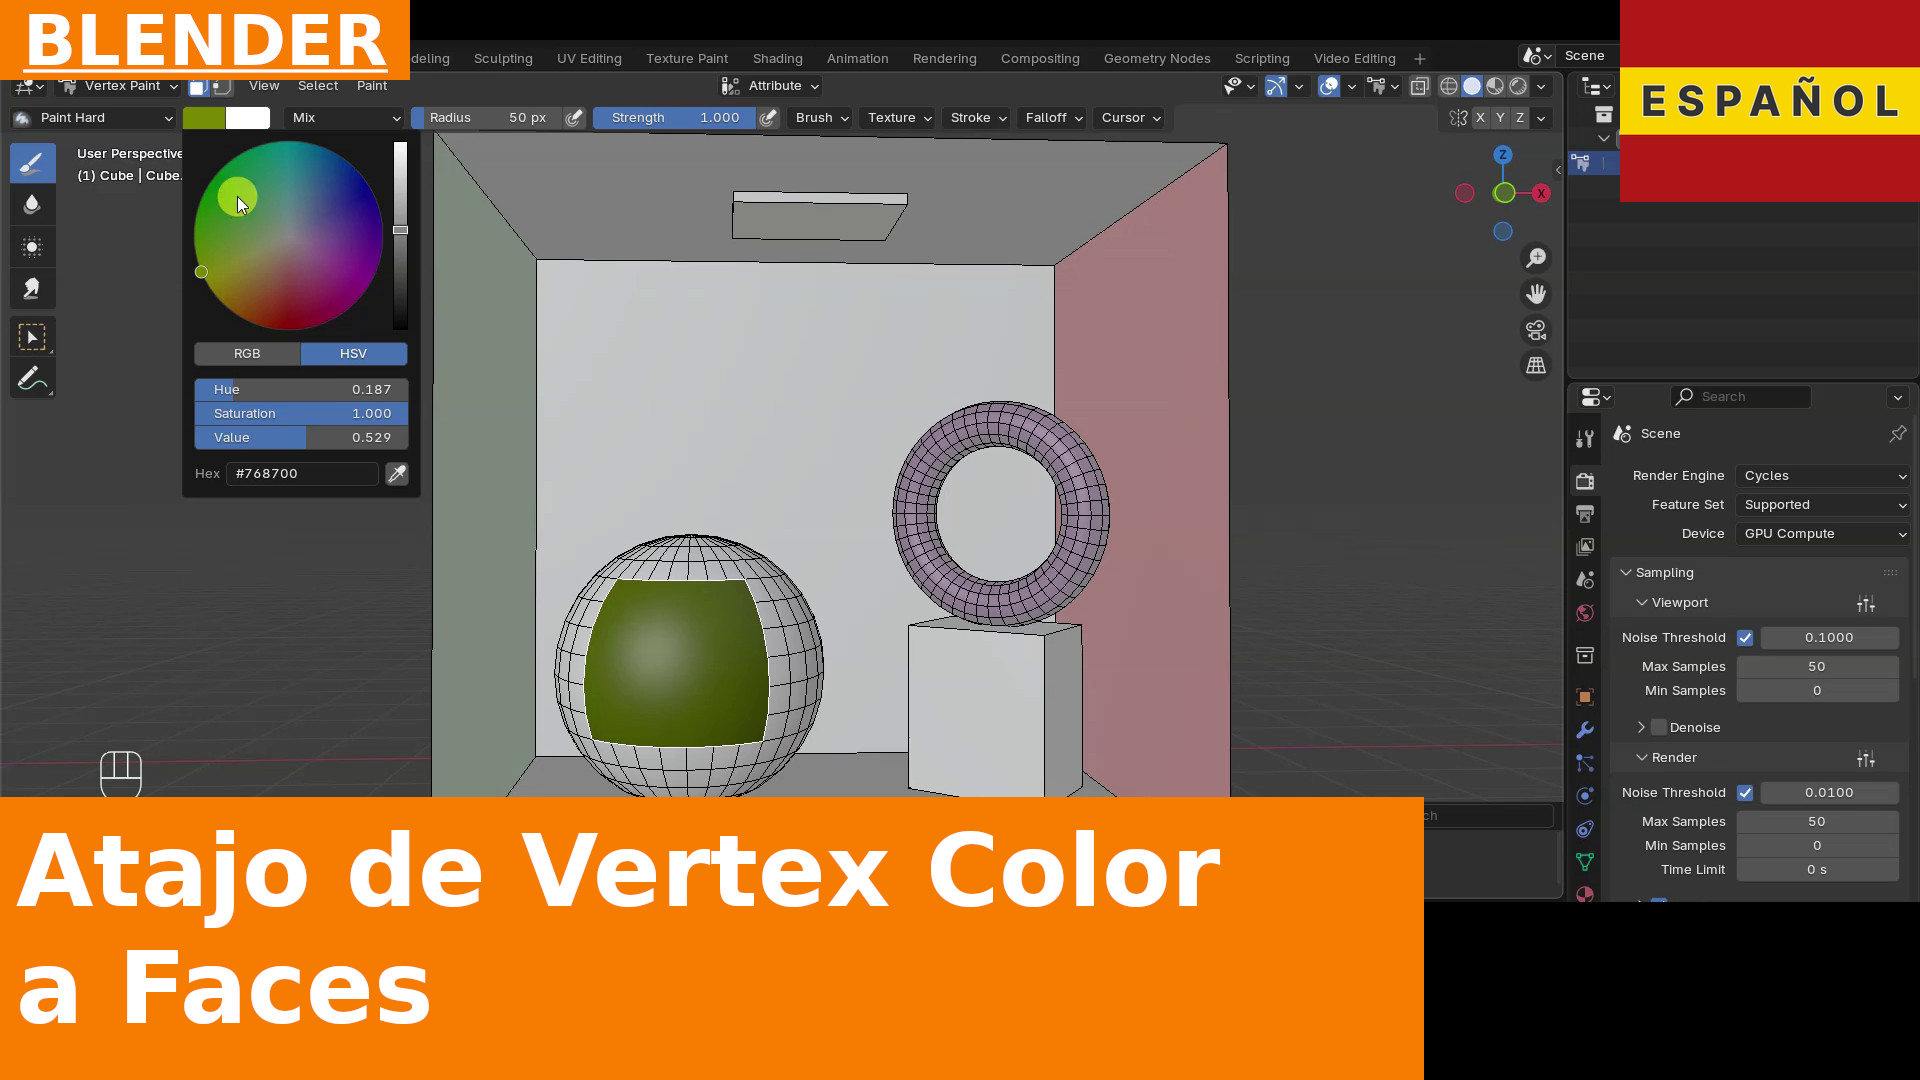Toggle strength pressure sensitivity button
This screenshot has width=1920, height=1080.
point(768,118)
